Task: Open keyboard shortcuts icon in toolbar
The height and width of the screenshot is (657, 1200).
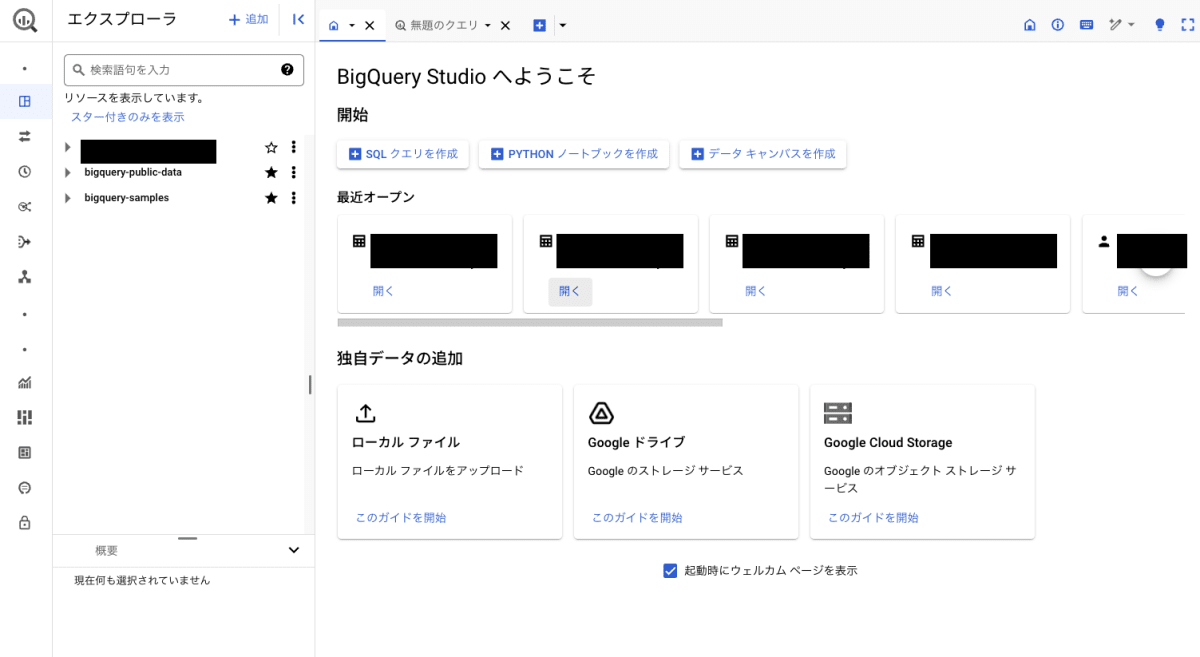Action: pos(1086,25)
